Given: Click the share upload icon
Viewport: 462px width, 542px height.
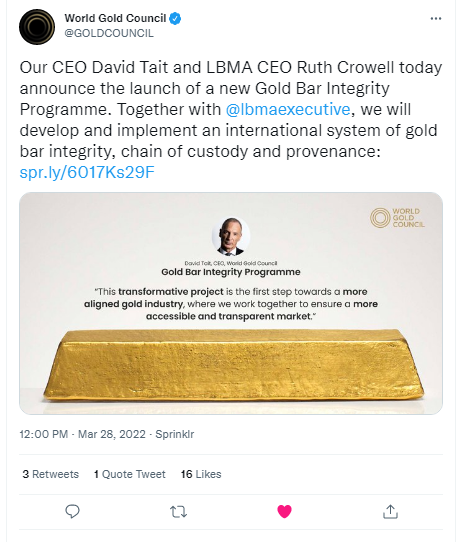Looking at the screenshot, I should point(390,512).
